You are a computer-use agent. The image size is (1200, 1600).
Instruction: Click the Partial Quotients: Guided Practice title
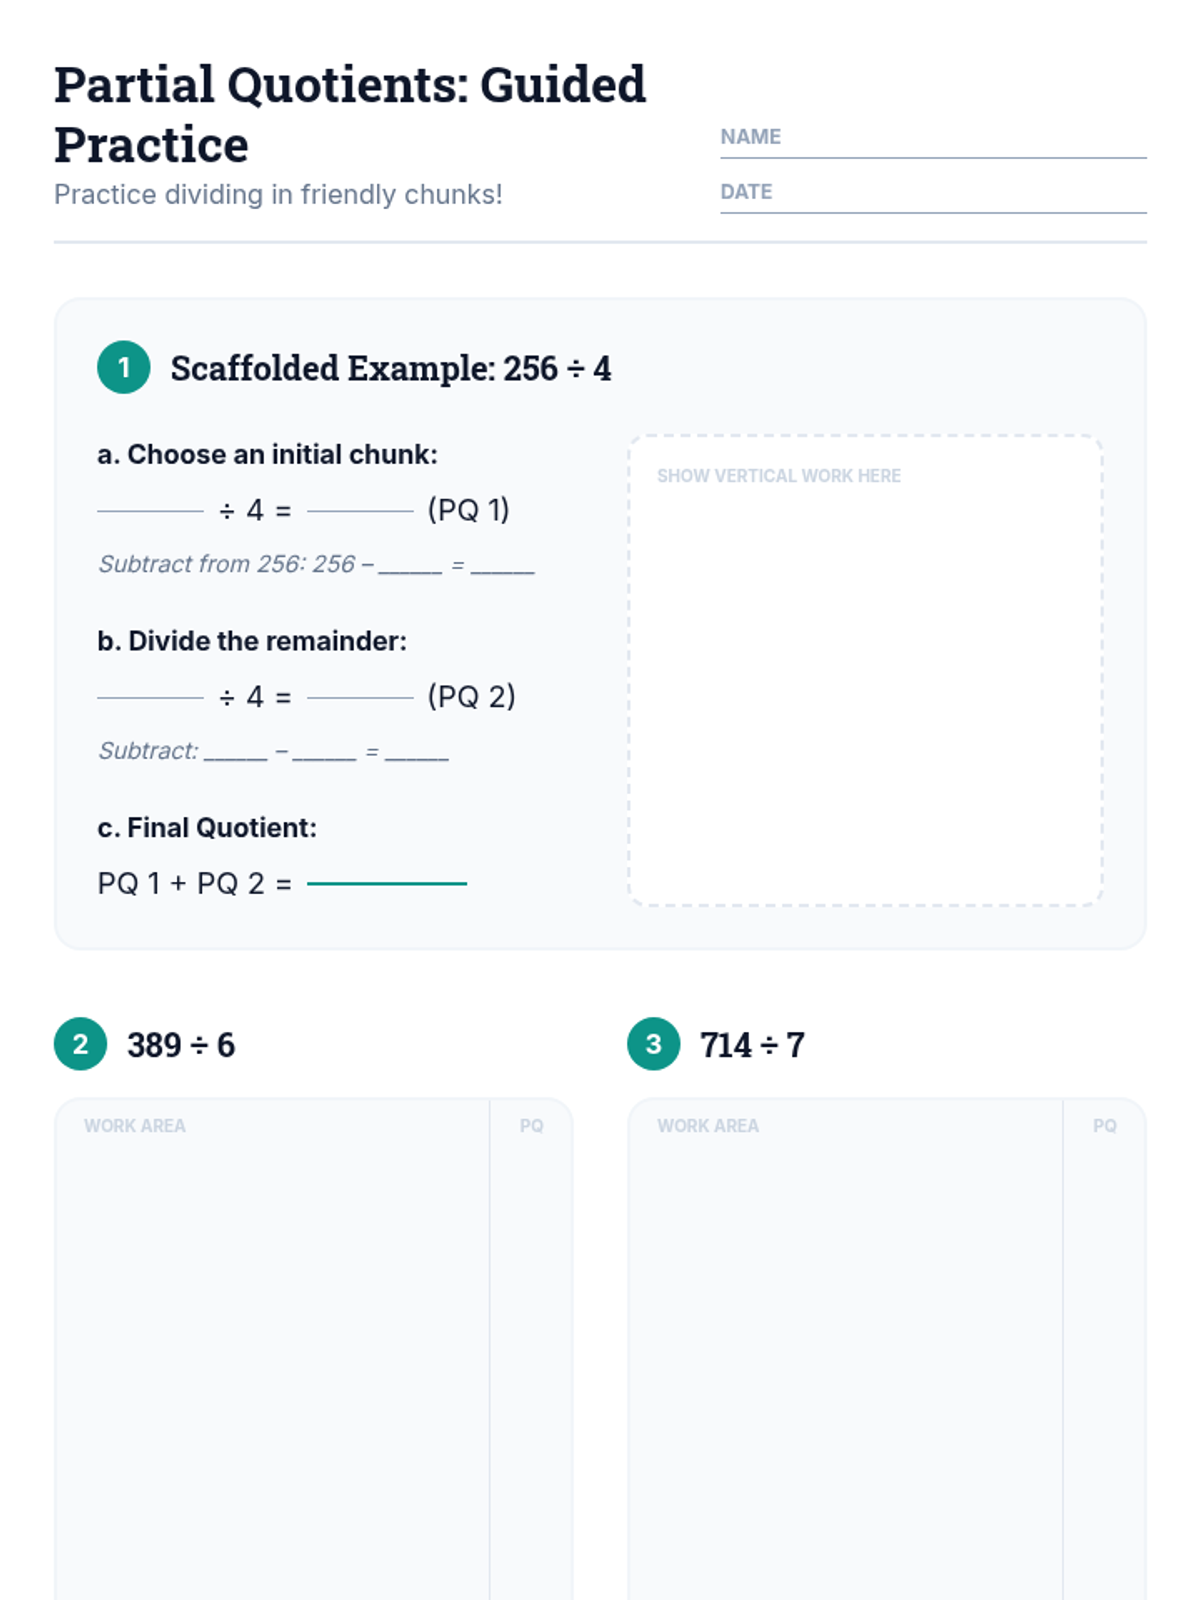[350, 114]
